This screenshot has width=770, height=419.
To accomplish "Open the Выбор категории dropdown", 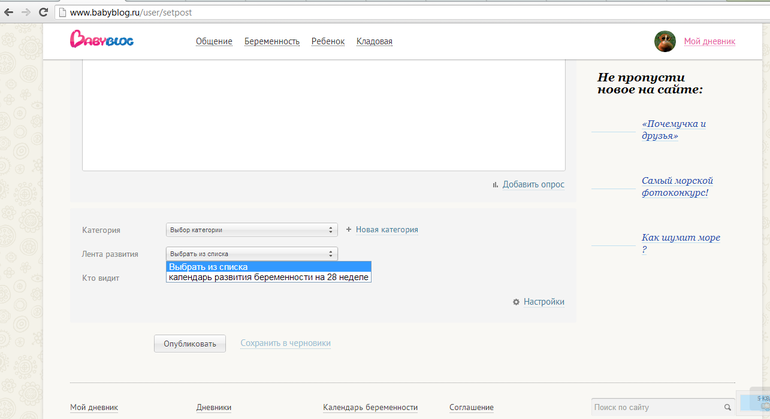I will coord(251,229).
